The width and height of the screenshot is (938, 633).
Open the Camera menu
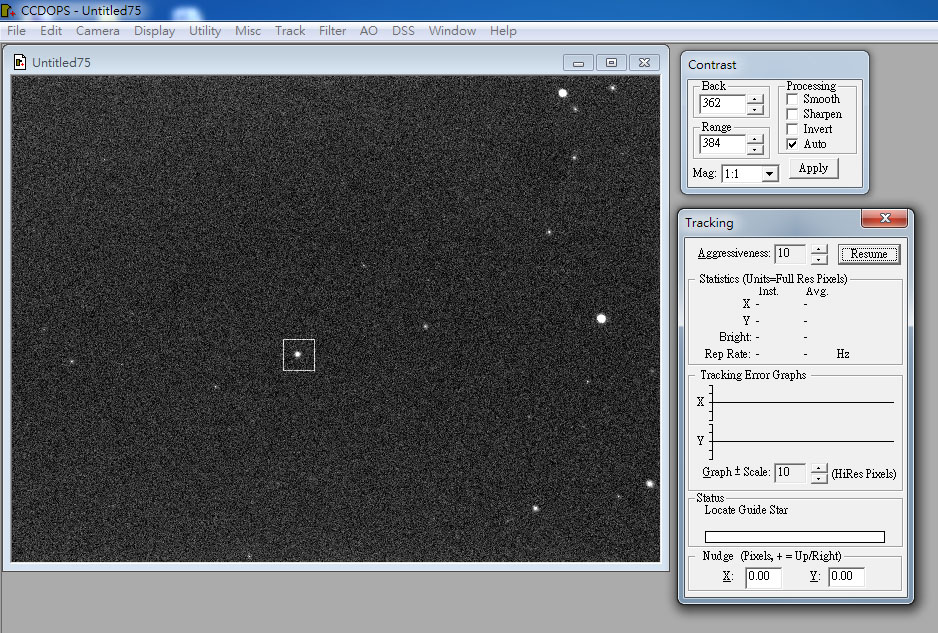(x=97, y=31)
